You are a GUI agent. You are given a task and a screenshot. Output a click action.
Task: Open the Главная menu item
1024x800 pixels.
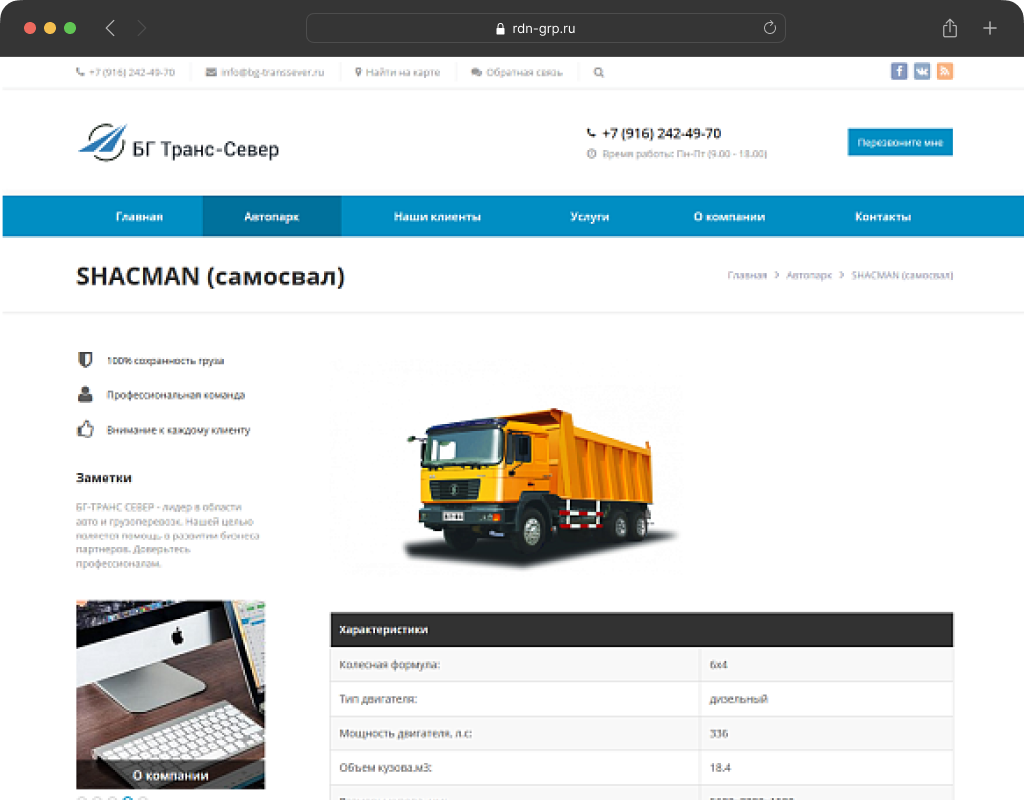coord(139,216)
